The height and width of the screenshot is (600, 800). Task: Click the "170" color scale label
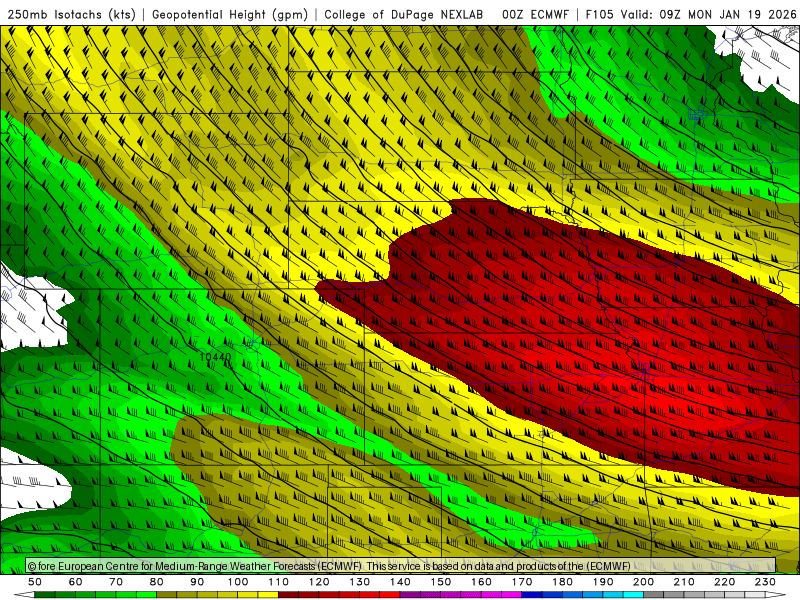pyautogui.click(x=522, y=582)
